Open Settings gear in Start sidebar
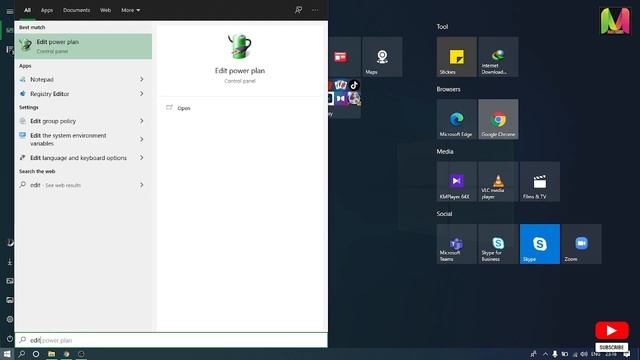Viewport: 640px width, 360px height. (x=10, y=319)
